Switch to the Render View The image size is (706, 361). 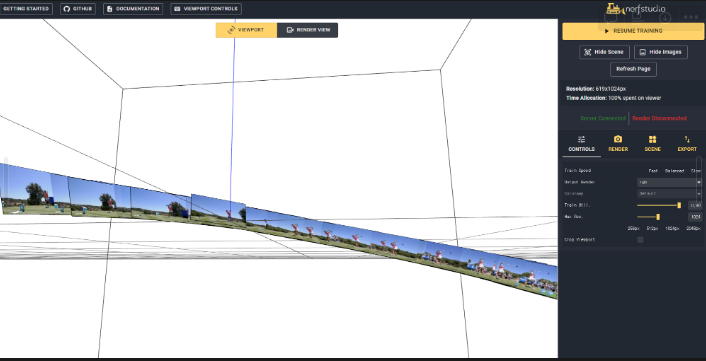(307, 30)
